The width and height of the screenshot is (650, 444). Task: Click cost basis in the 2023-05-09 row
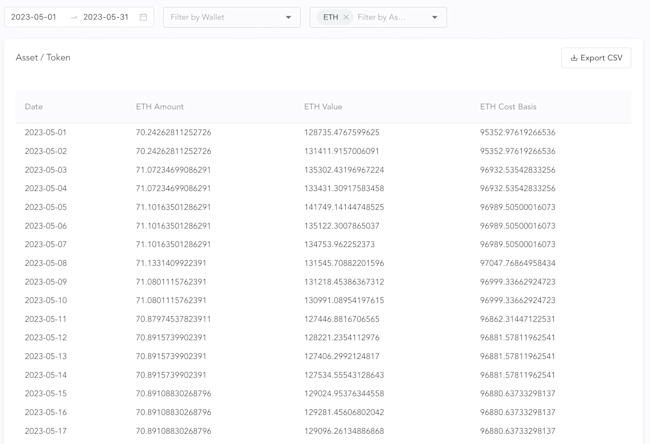click(x=517, y=281)
